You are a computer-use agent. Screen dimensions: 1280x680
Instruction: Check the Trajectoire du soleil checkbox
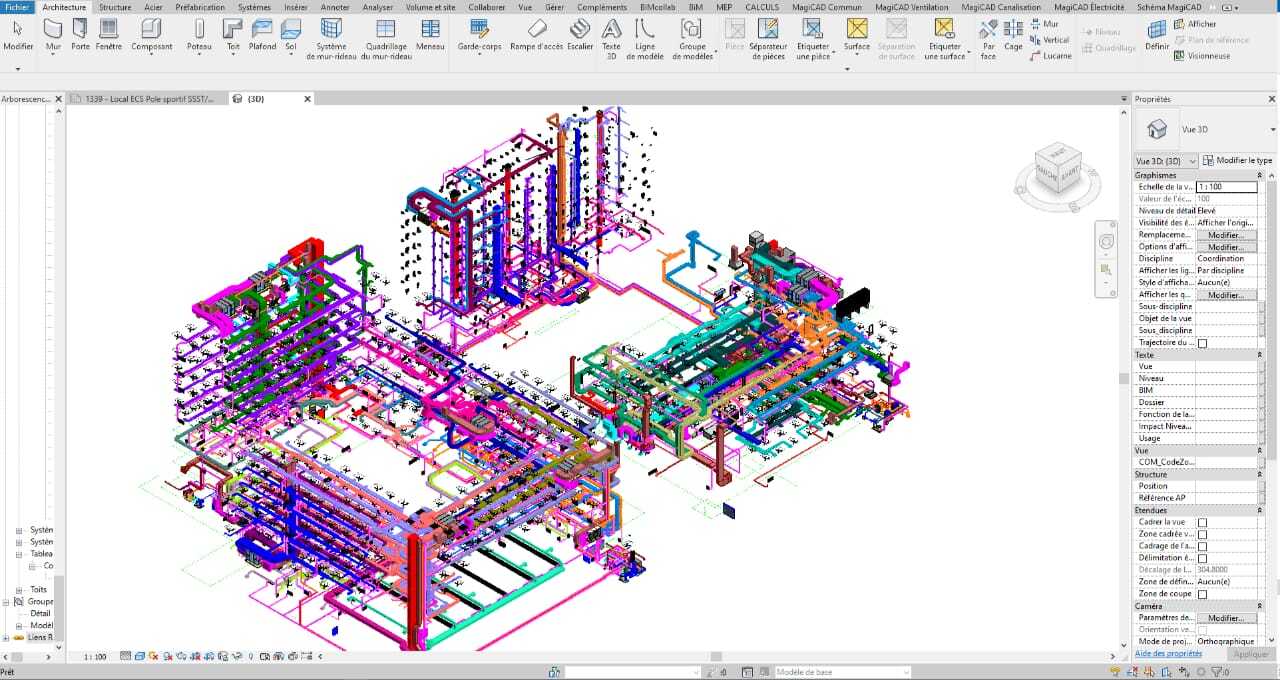1202,343
